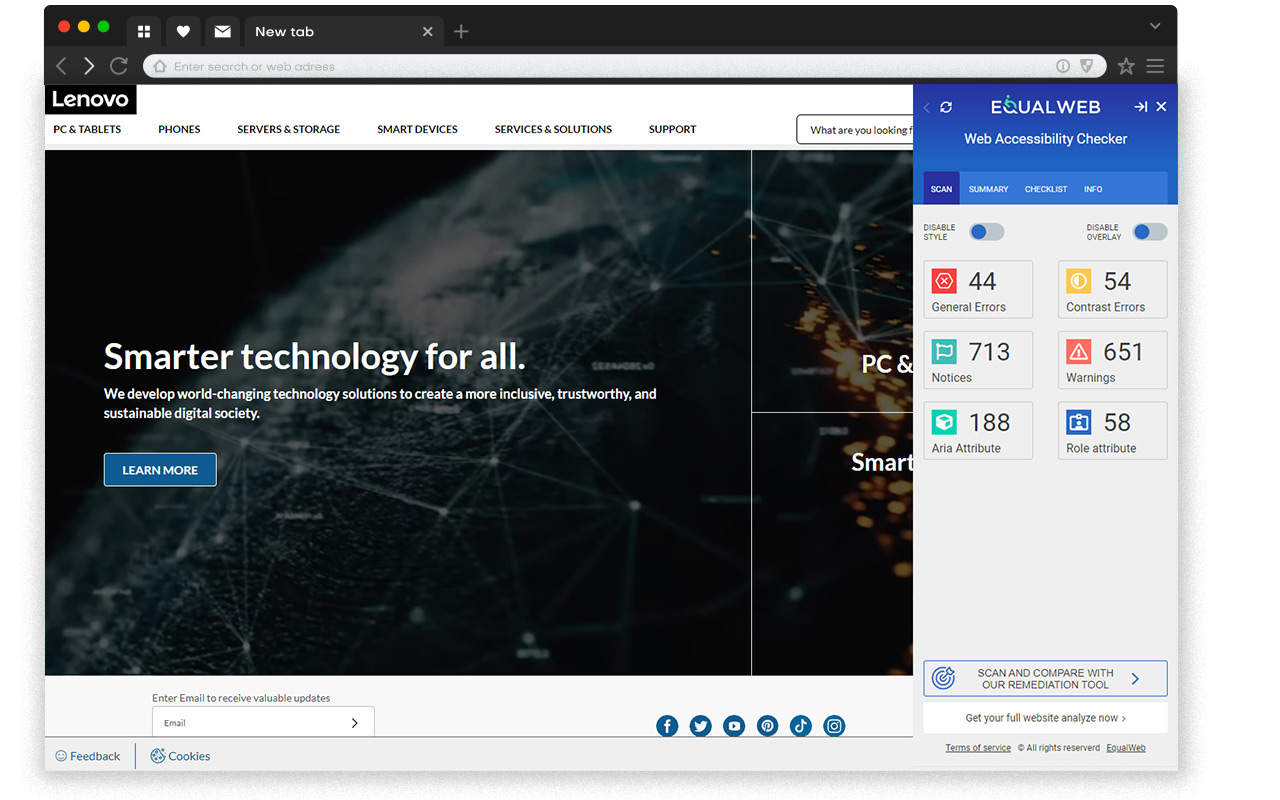Switch to the Checklist tab
Image resolution: width=1280 pixels, height=800 pixels.
1046,189
